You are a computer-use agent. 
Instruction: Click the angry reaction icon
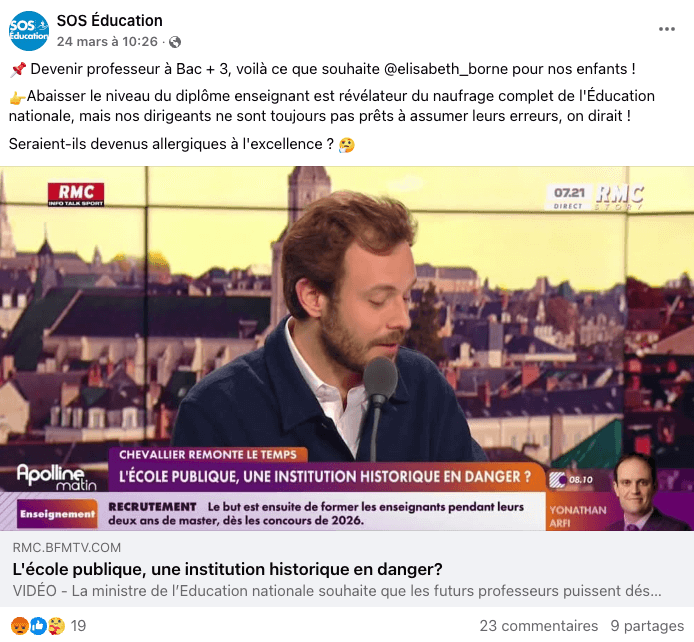pyautogui.click(x=20, y=626)
